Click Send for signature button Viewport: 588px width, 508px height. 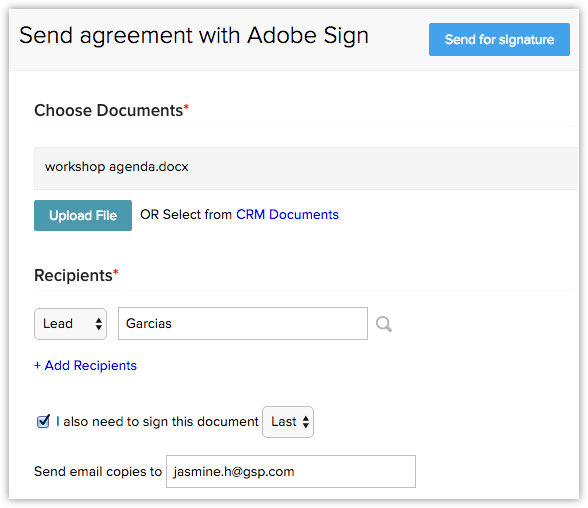pos(499,39)
